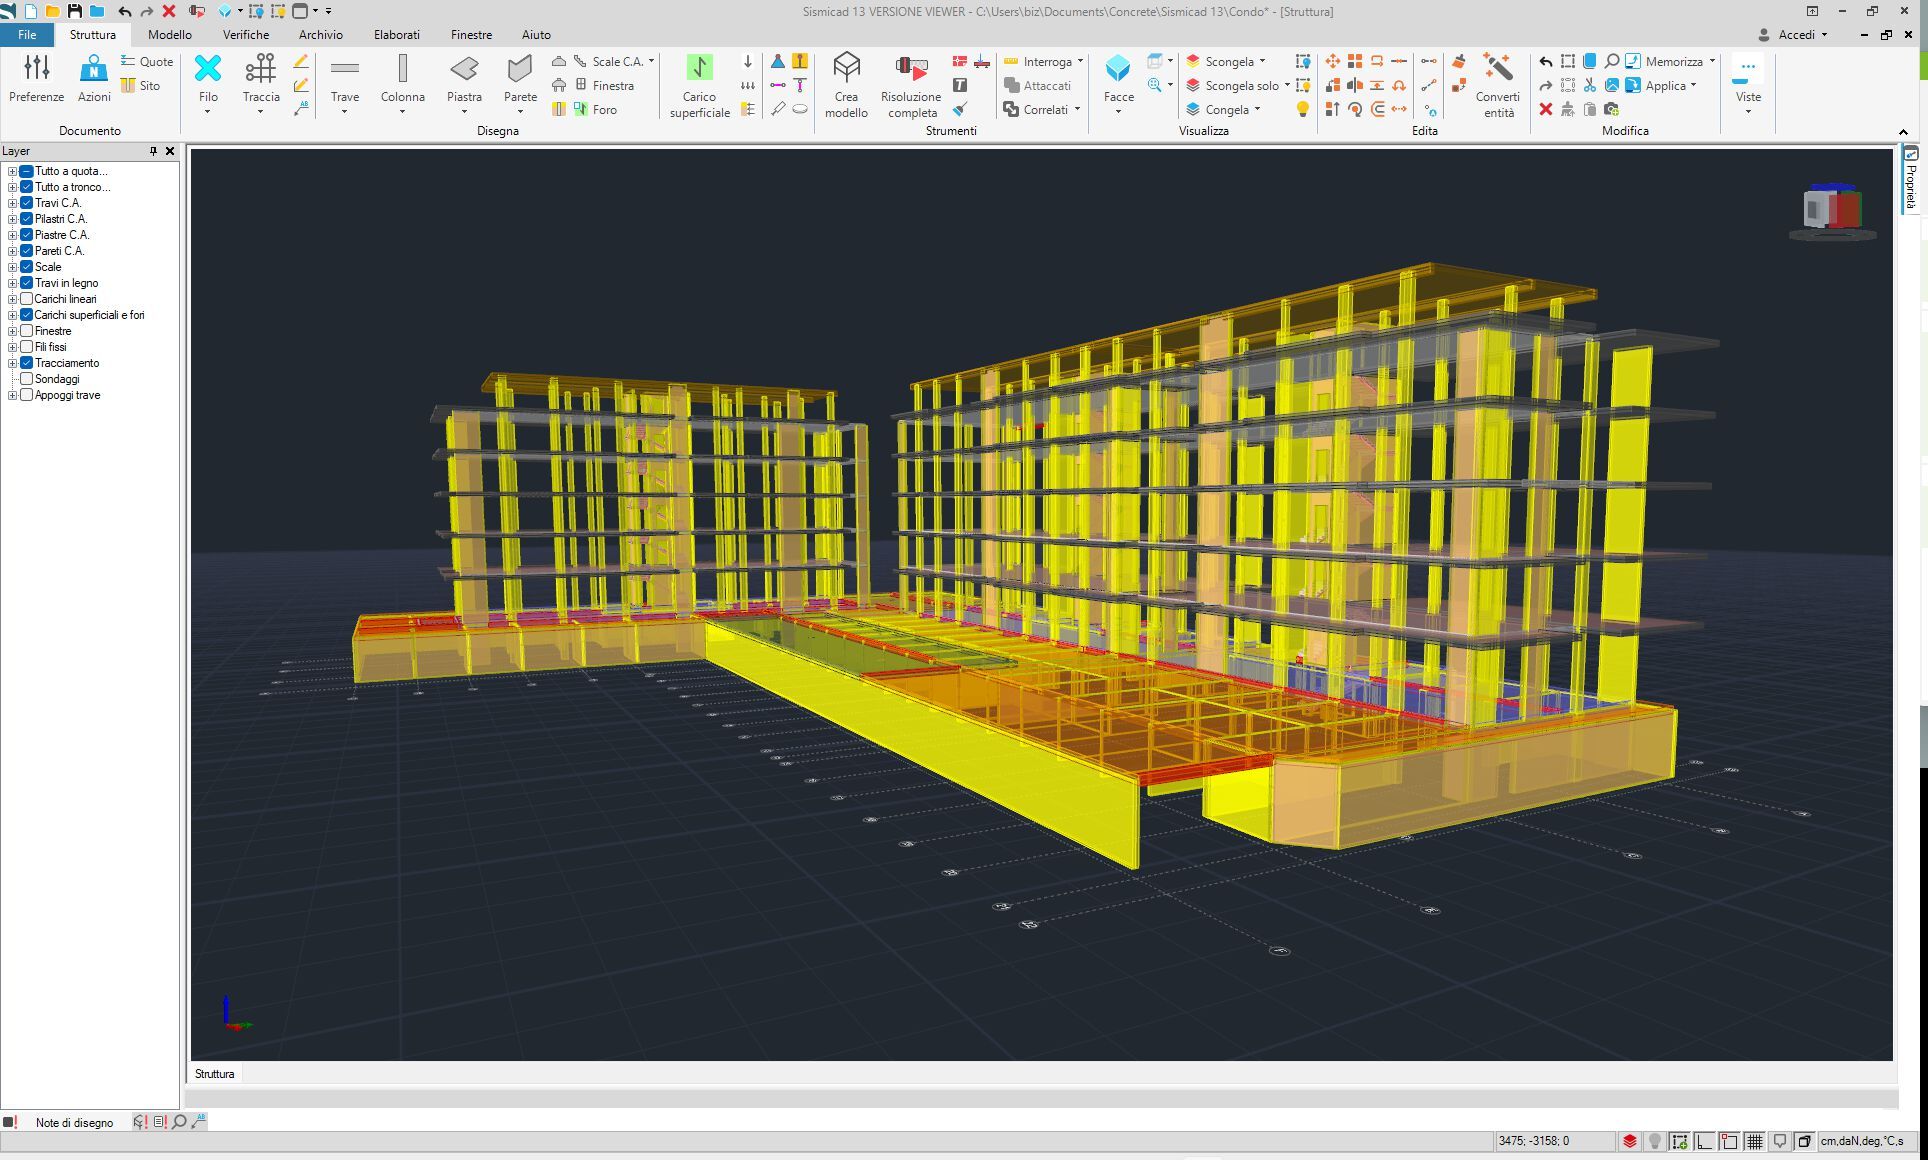This screenshot has width=1928, height=1160.
Task: Click the Crea modello icon
Action: tap(846, 68)
